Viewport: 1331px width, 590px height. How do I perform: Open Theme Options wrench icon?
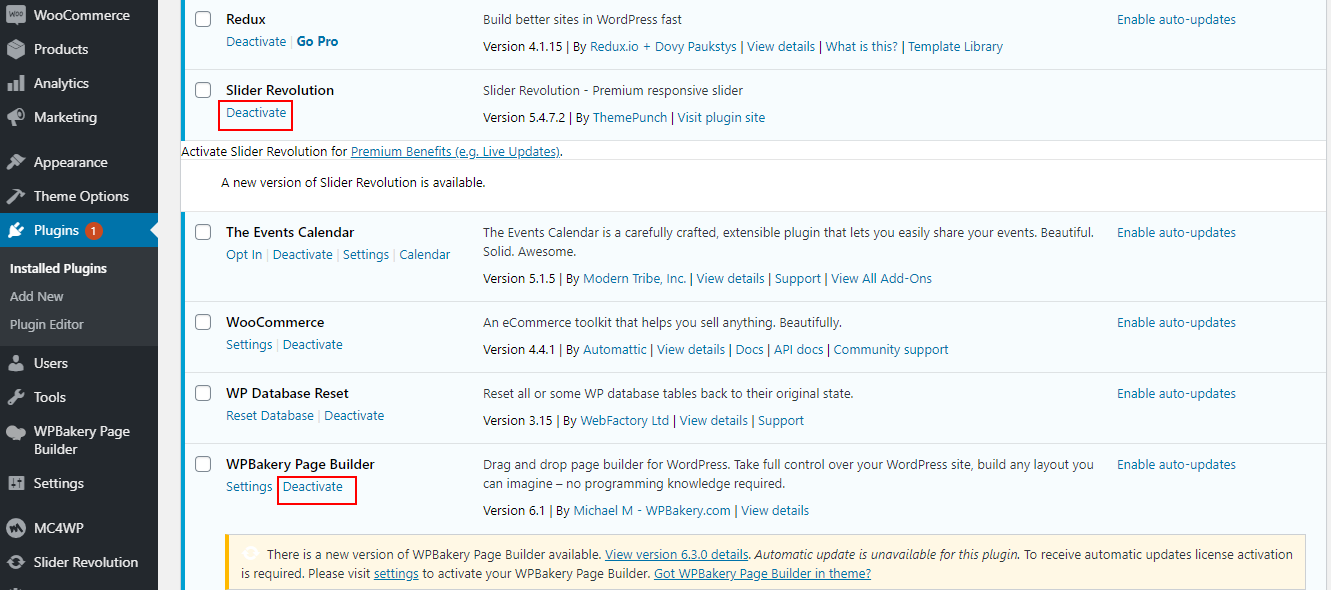click(x=16, y=196)
